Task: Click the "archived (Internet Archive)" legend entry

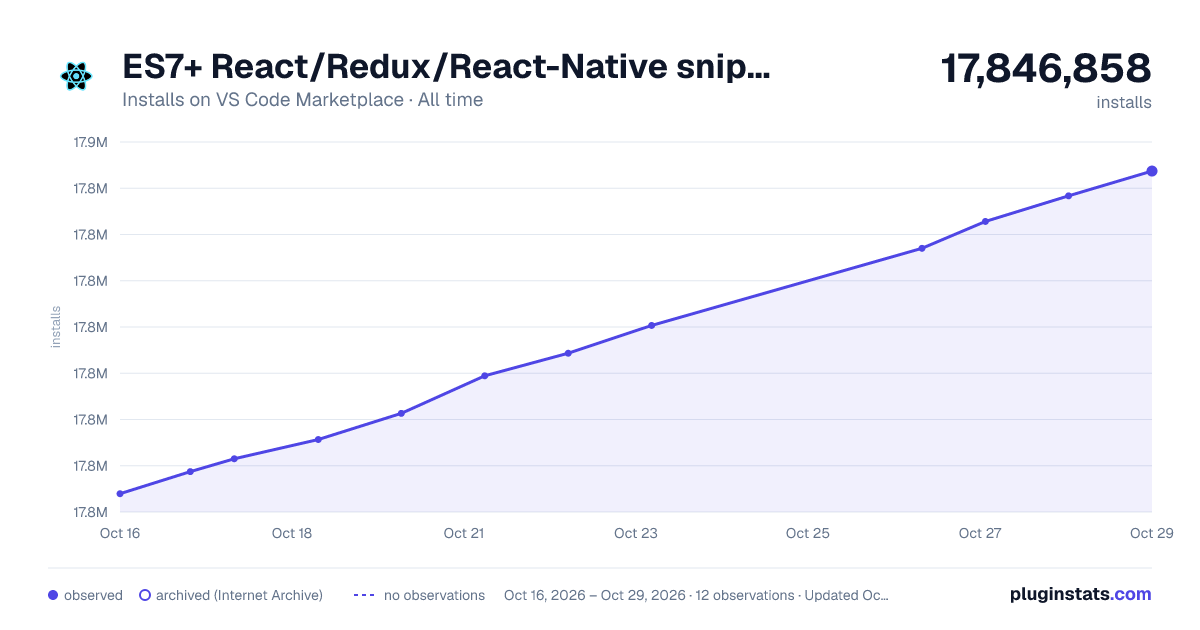Action: click(x=230, y=595)
